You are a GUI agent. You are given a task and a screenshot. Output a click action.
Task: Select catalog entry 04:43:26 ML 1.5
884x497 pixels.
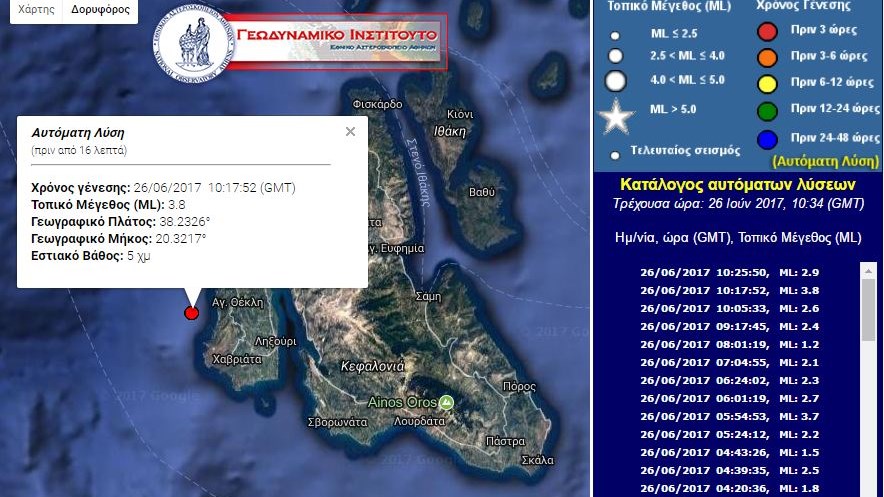coord(730,453)
